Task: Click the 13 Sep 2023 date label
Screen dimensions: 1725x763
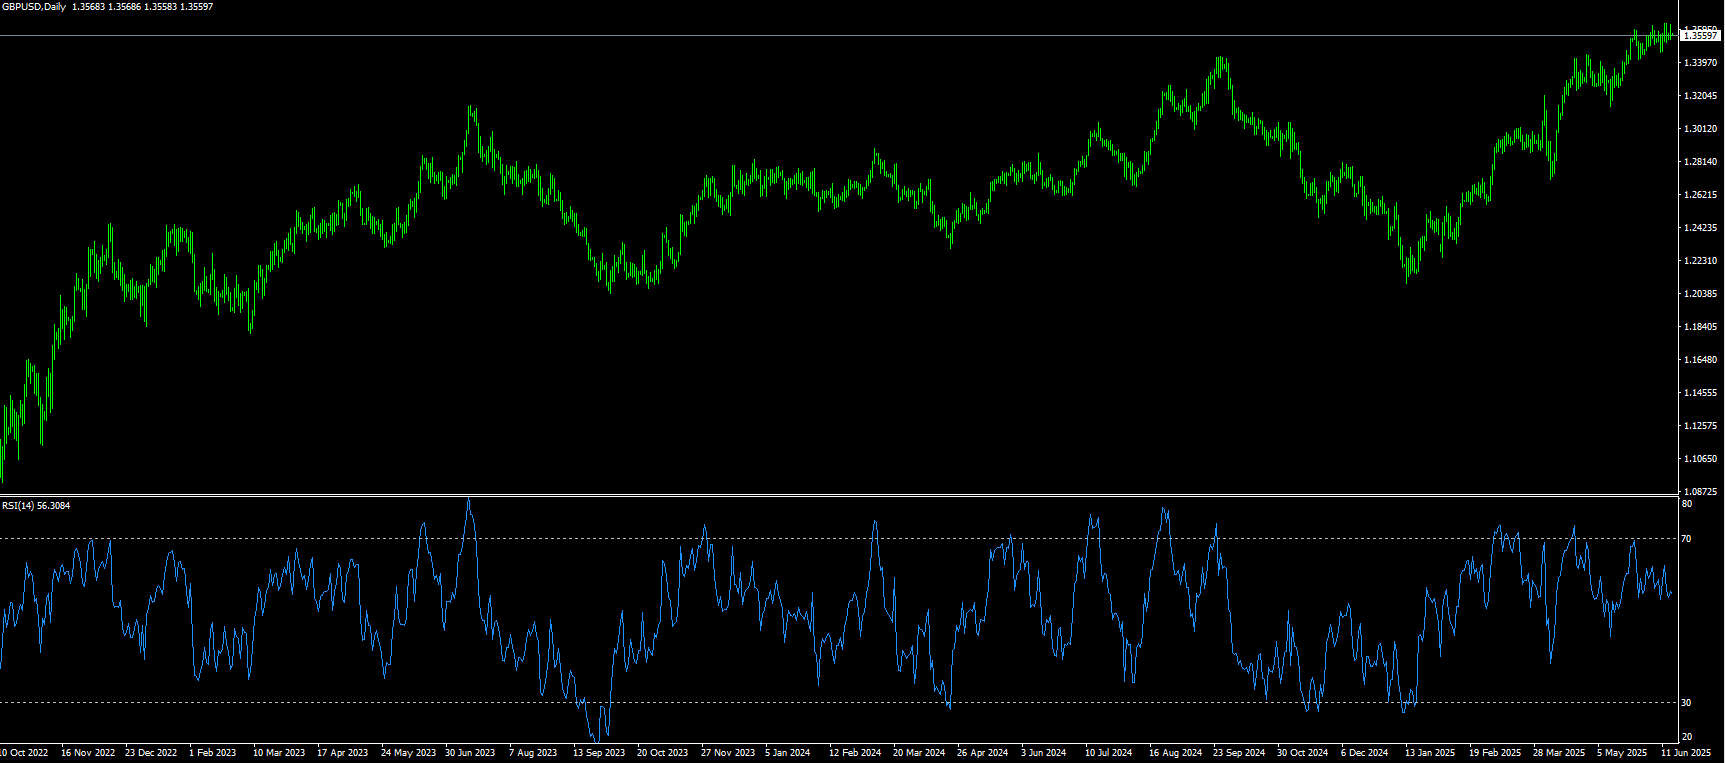Action: [599, 753]
